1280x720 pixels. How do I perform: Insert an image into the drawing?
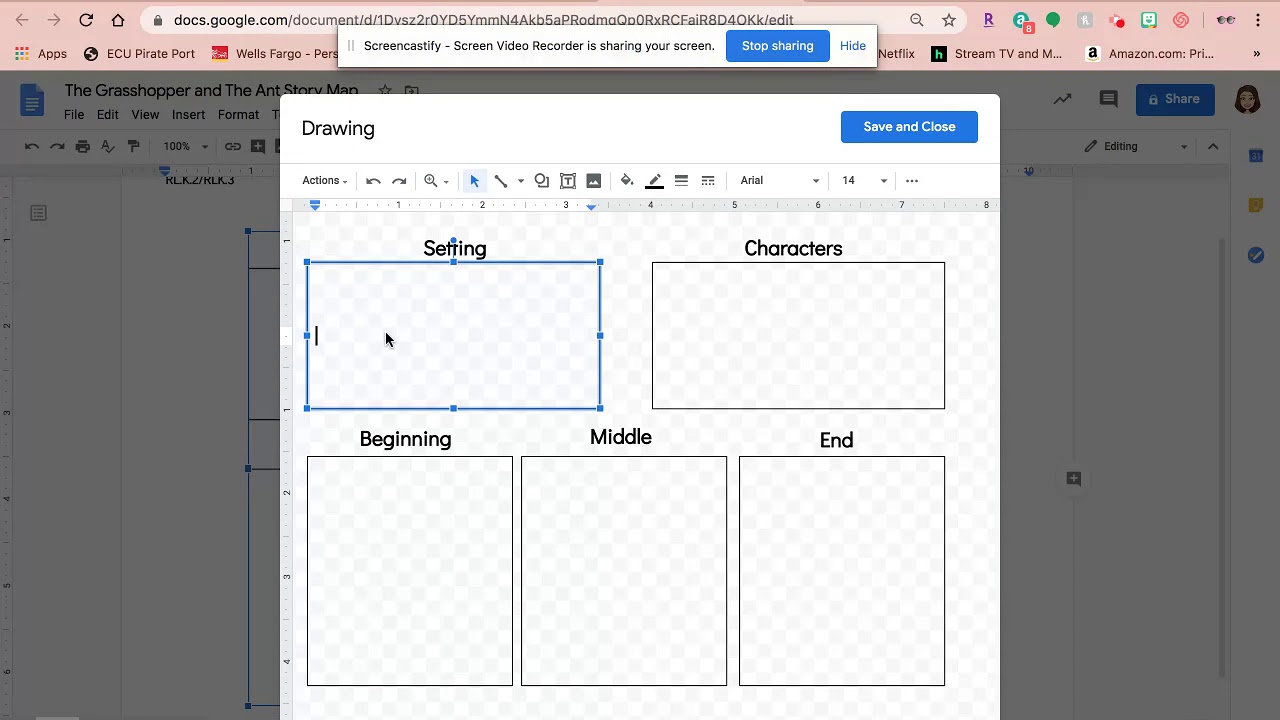[594, 181]
